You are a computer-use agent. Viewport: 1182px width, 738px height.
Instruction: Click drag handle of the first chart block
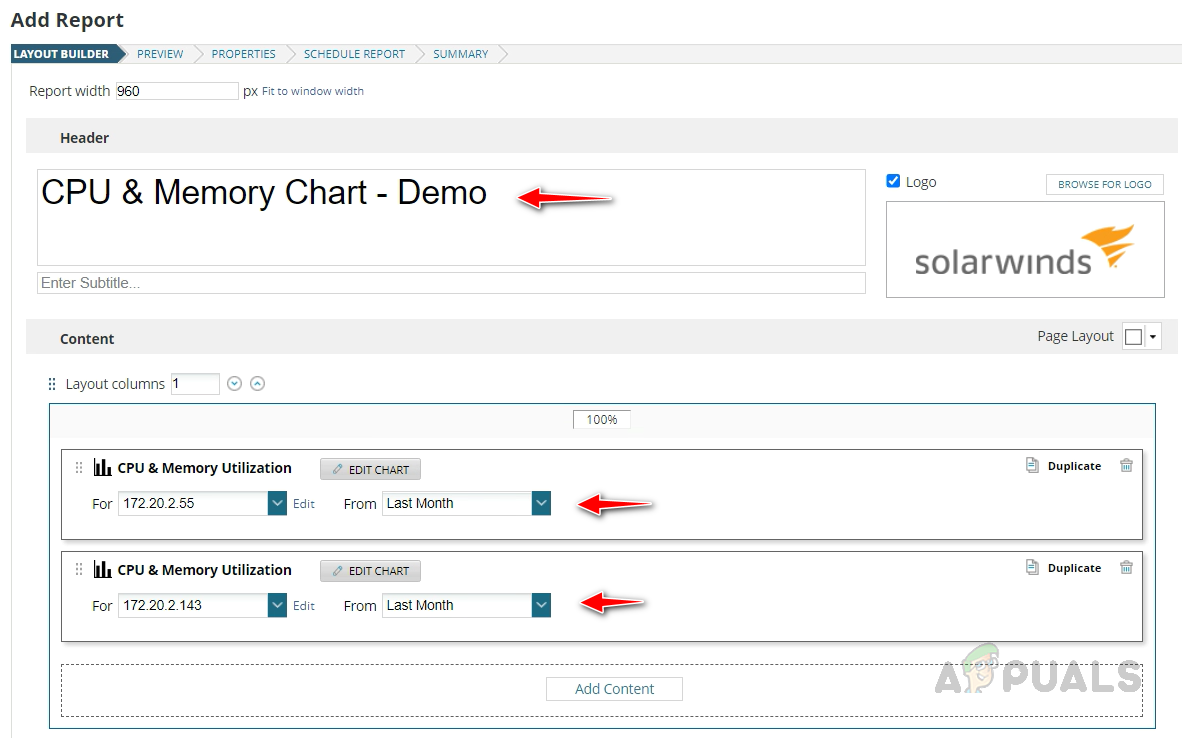(x=79, y=467)
